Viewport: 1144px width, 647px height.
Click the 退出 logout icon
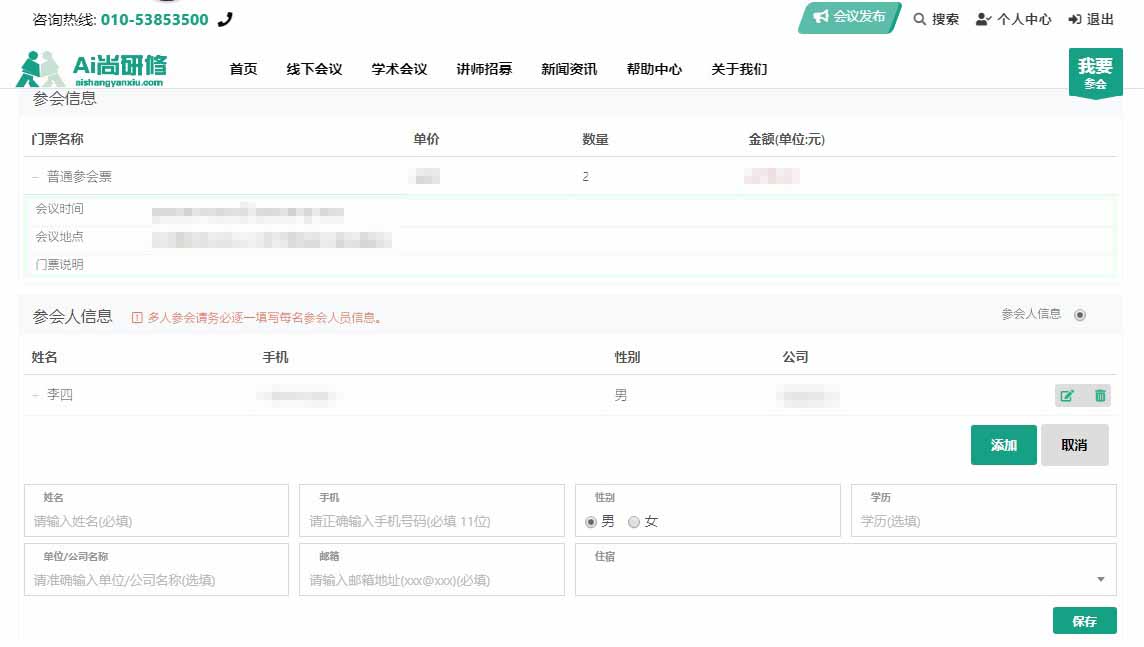tap(1075, 19)
